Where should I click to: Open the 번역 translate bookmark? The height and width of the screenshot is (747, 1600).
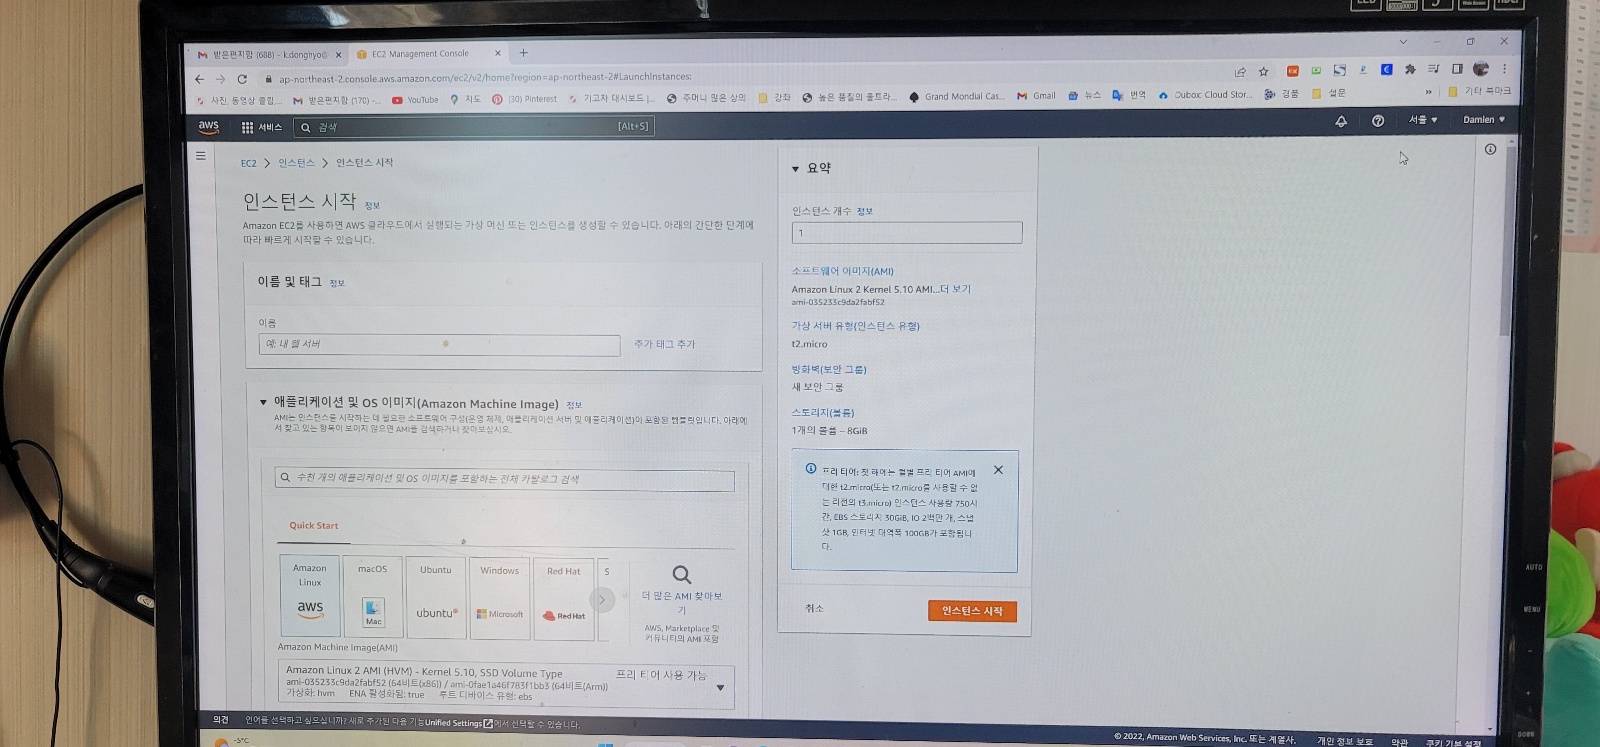pos(1129,95)
